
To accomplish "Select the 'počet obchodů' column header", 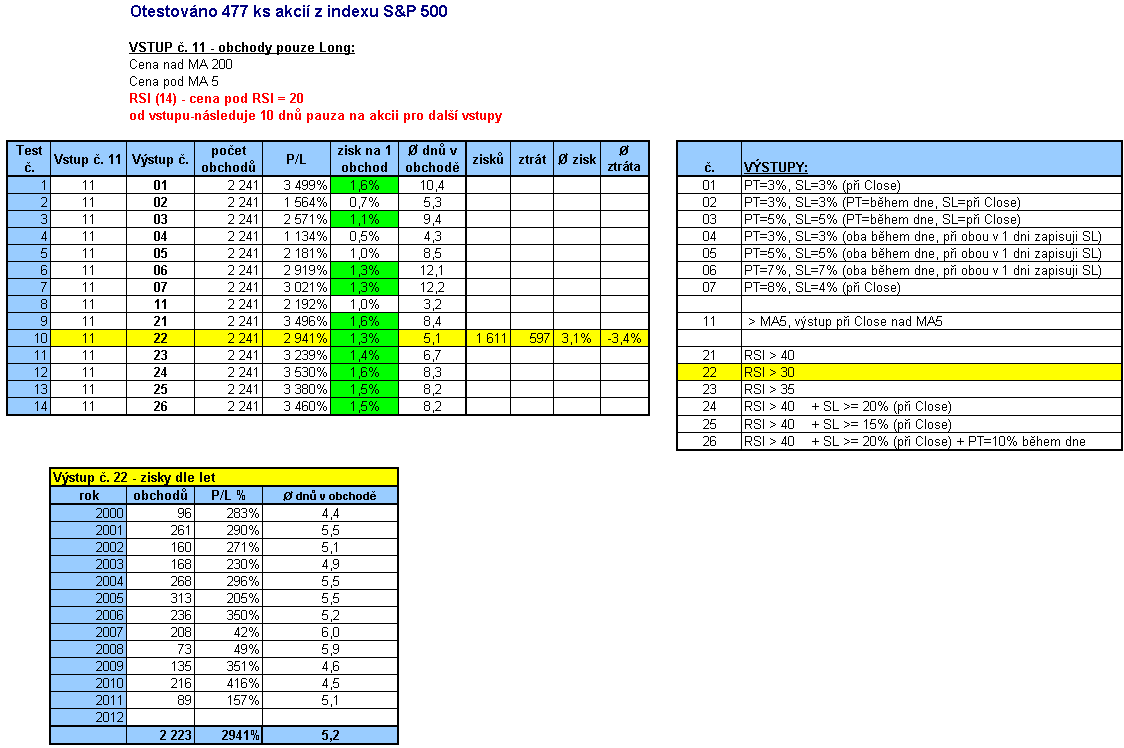I will click(x=229, y=158).
